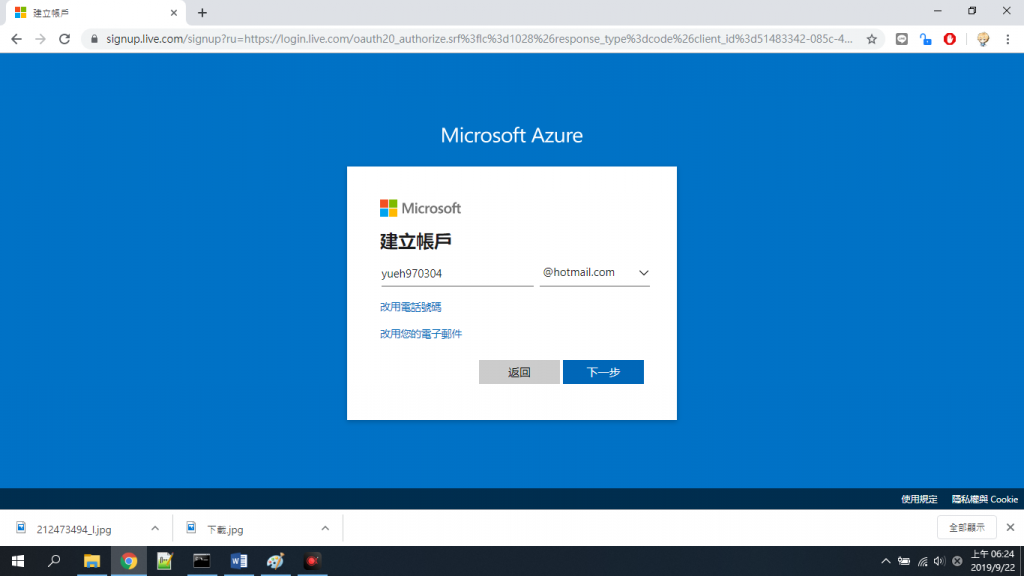This screenshot has width=1024, height=576.
Task: Click the browser forward arrow
Action: point(40,39)
